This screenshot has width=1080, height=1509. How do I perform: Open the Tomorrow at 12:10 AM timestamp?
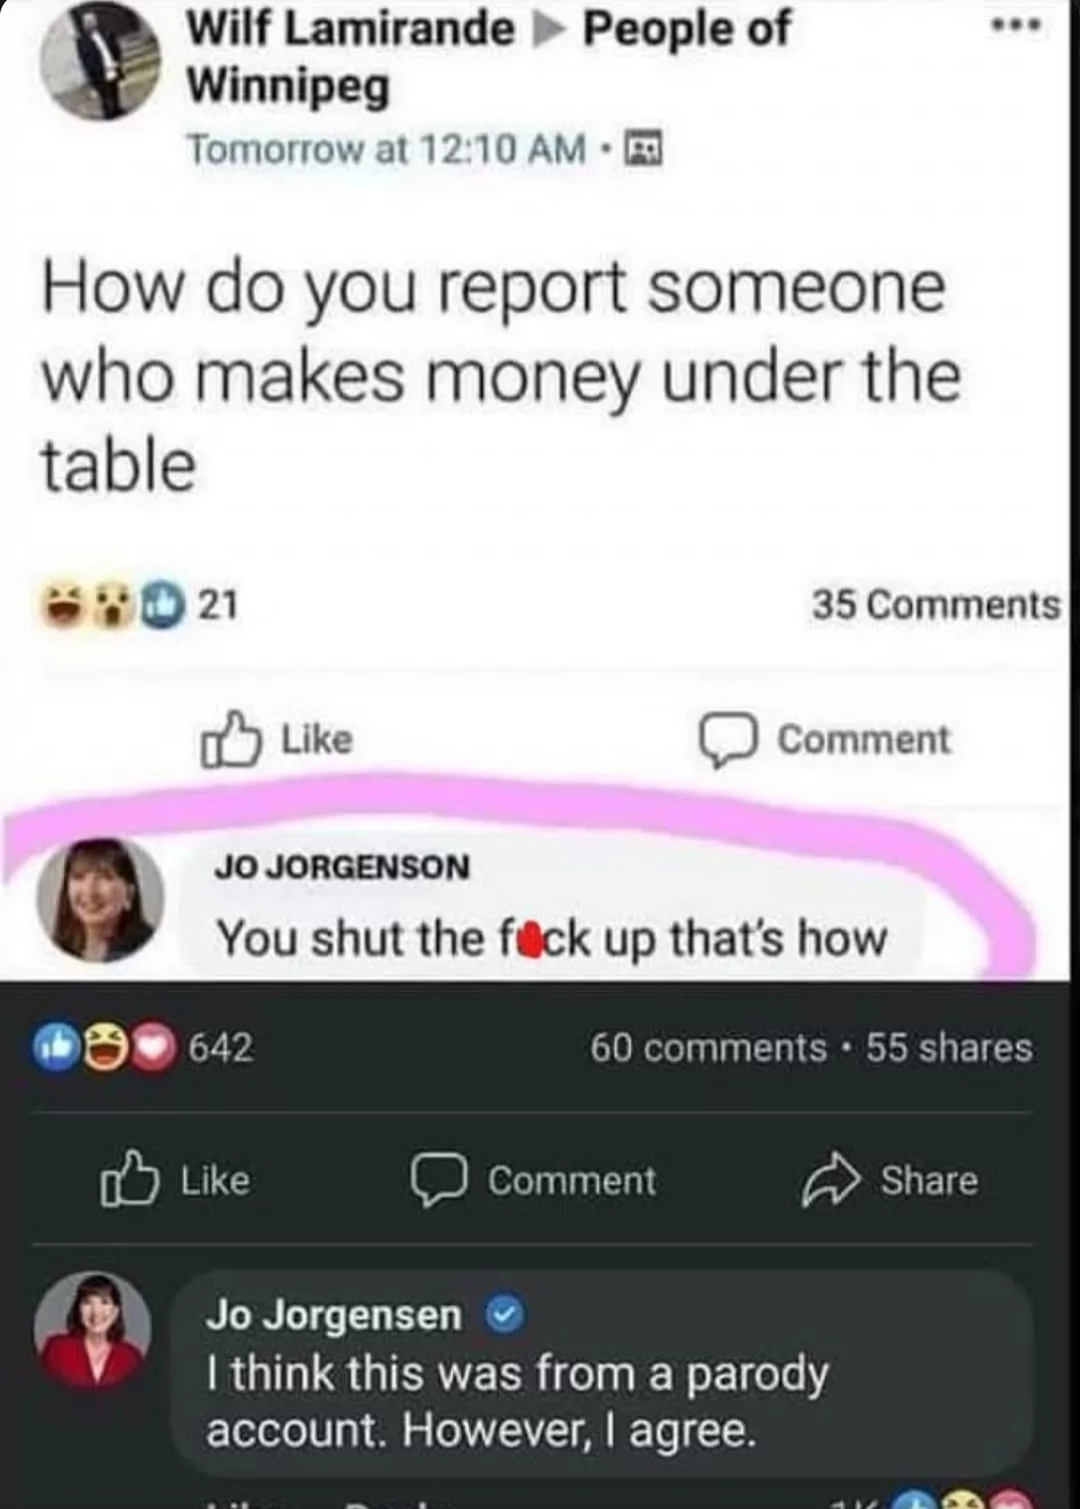387,150
